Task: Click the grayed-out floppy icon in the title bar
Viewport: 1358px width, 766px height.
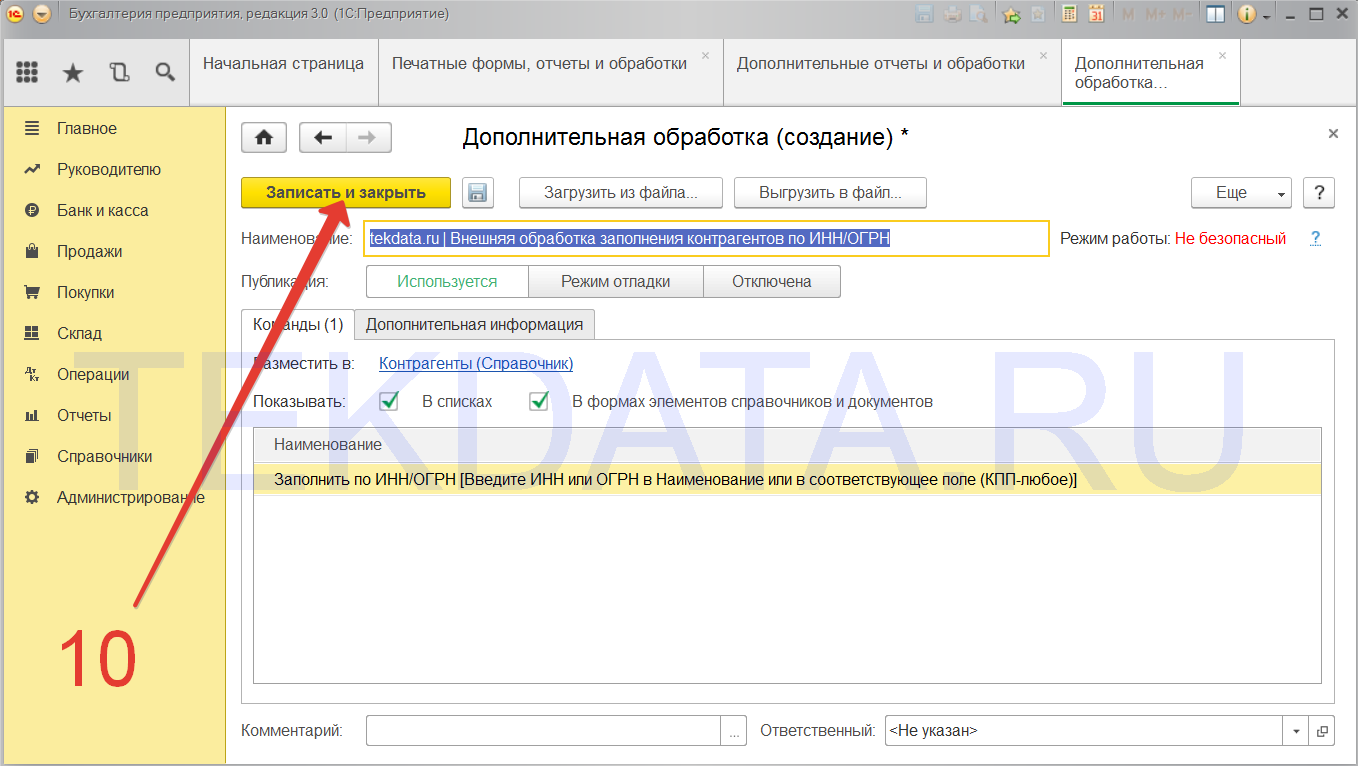Action: click(x=924, y=14)
